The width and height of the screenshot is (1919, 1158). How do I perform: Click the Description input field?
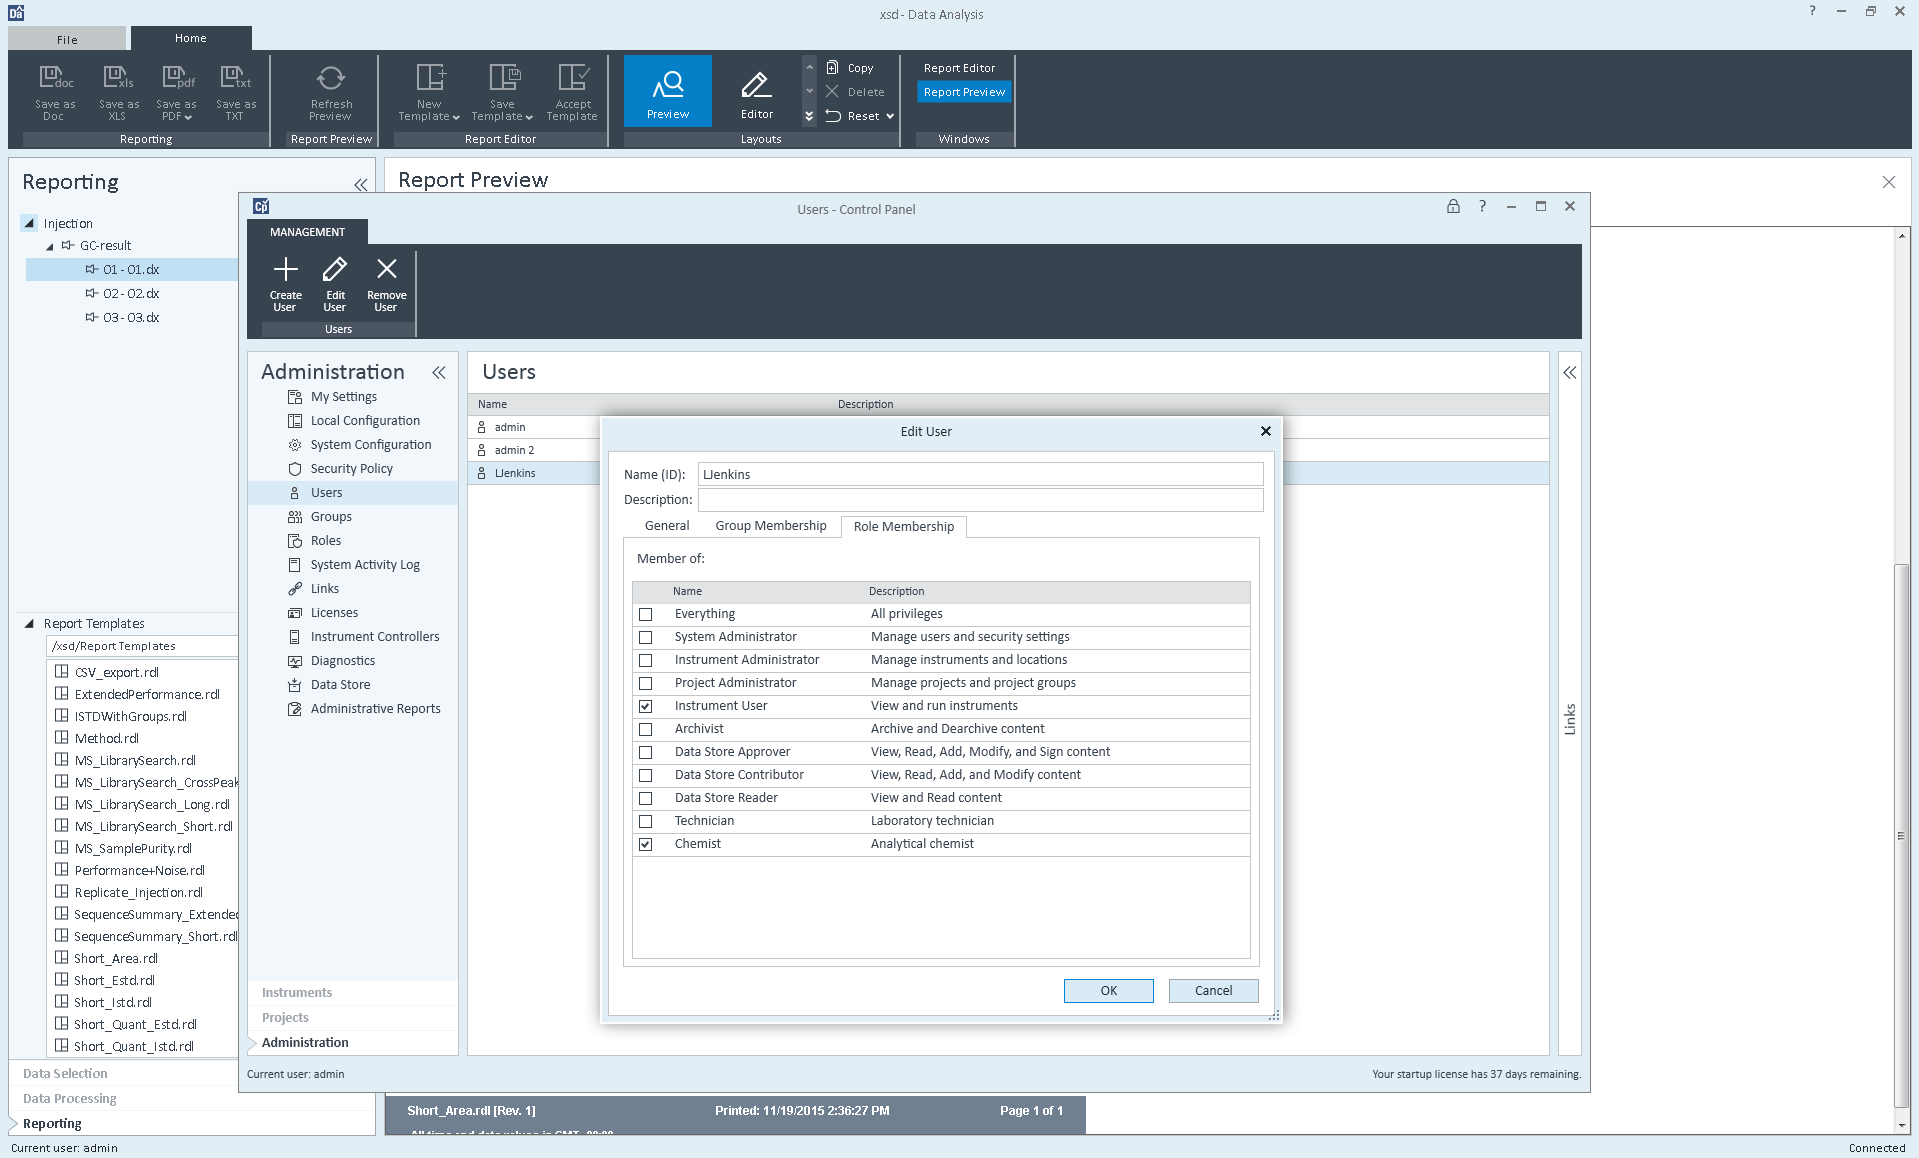coord(980,500)
